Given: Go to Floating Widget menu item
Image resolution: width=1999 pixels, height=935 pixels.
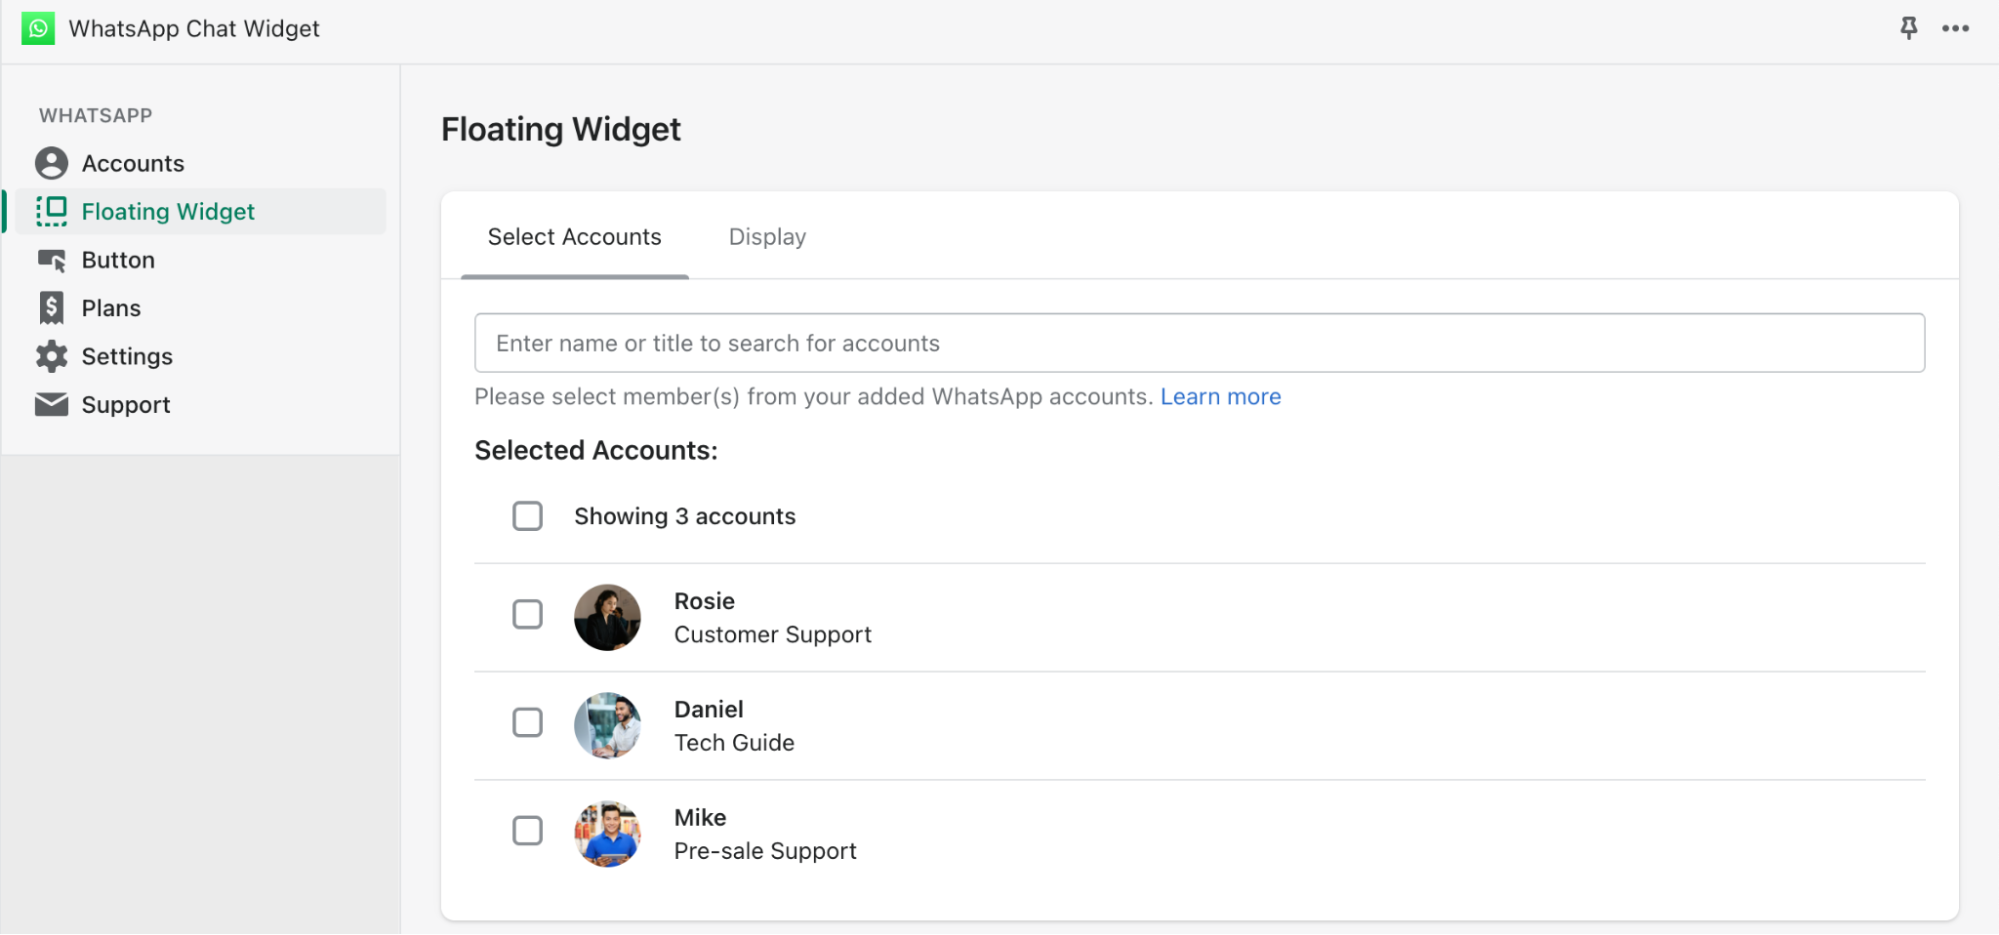Looking at the screenshot, I should pyautogui.click(x=200, y=211).
